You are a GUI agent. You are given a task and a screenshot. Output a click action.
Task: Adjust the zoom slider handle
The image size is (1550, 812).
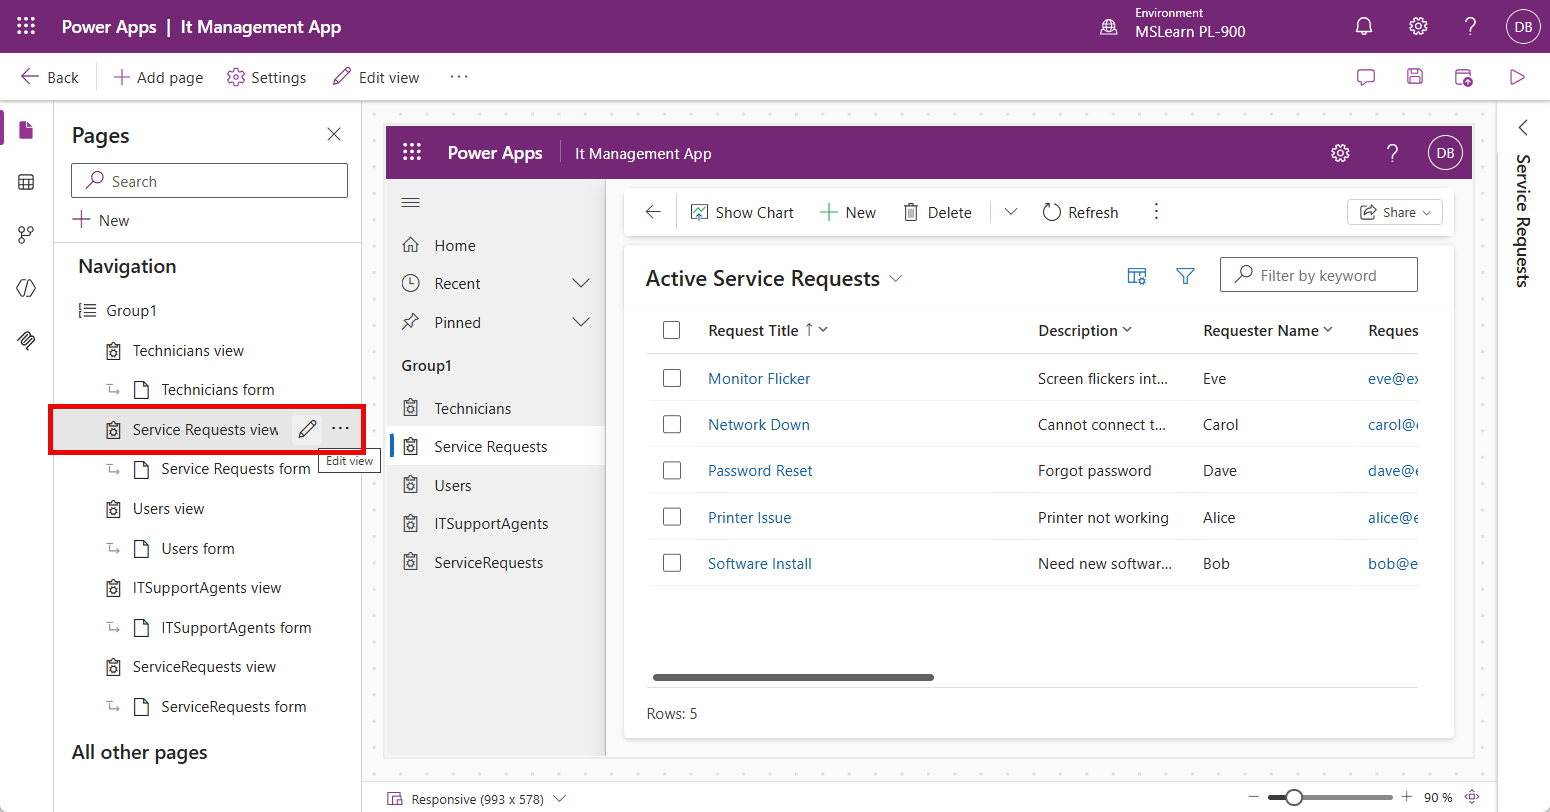click(x=1294, y=797)
